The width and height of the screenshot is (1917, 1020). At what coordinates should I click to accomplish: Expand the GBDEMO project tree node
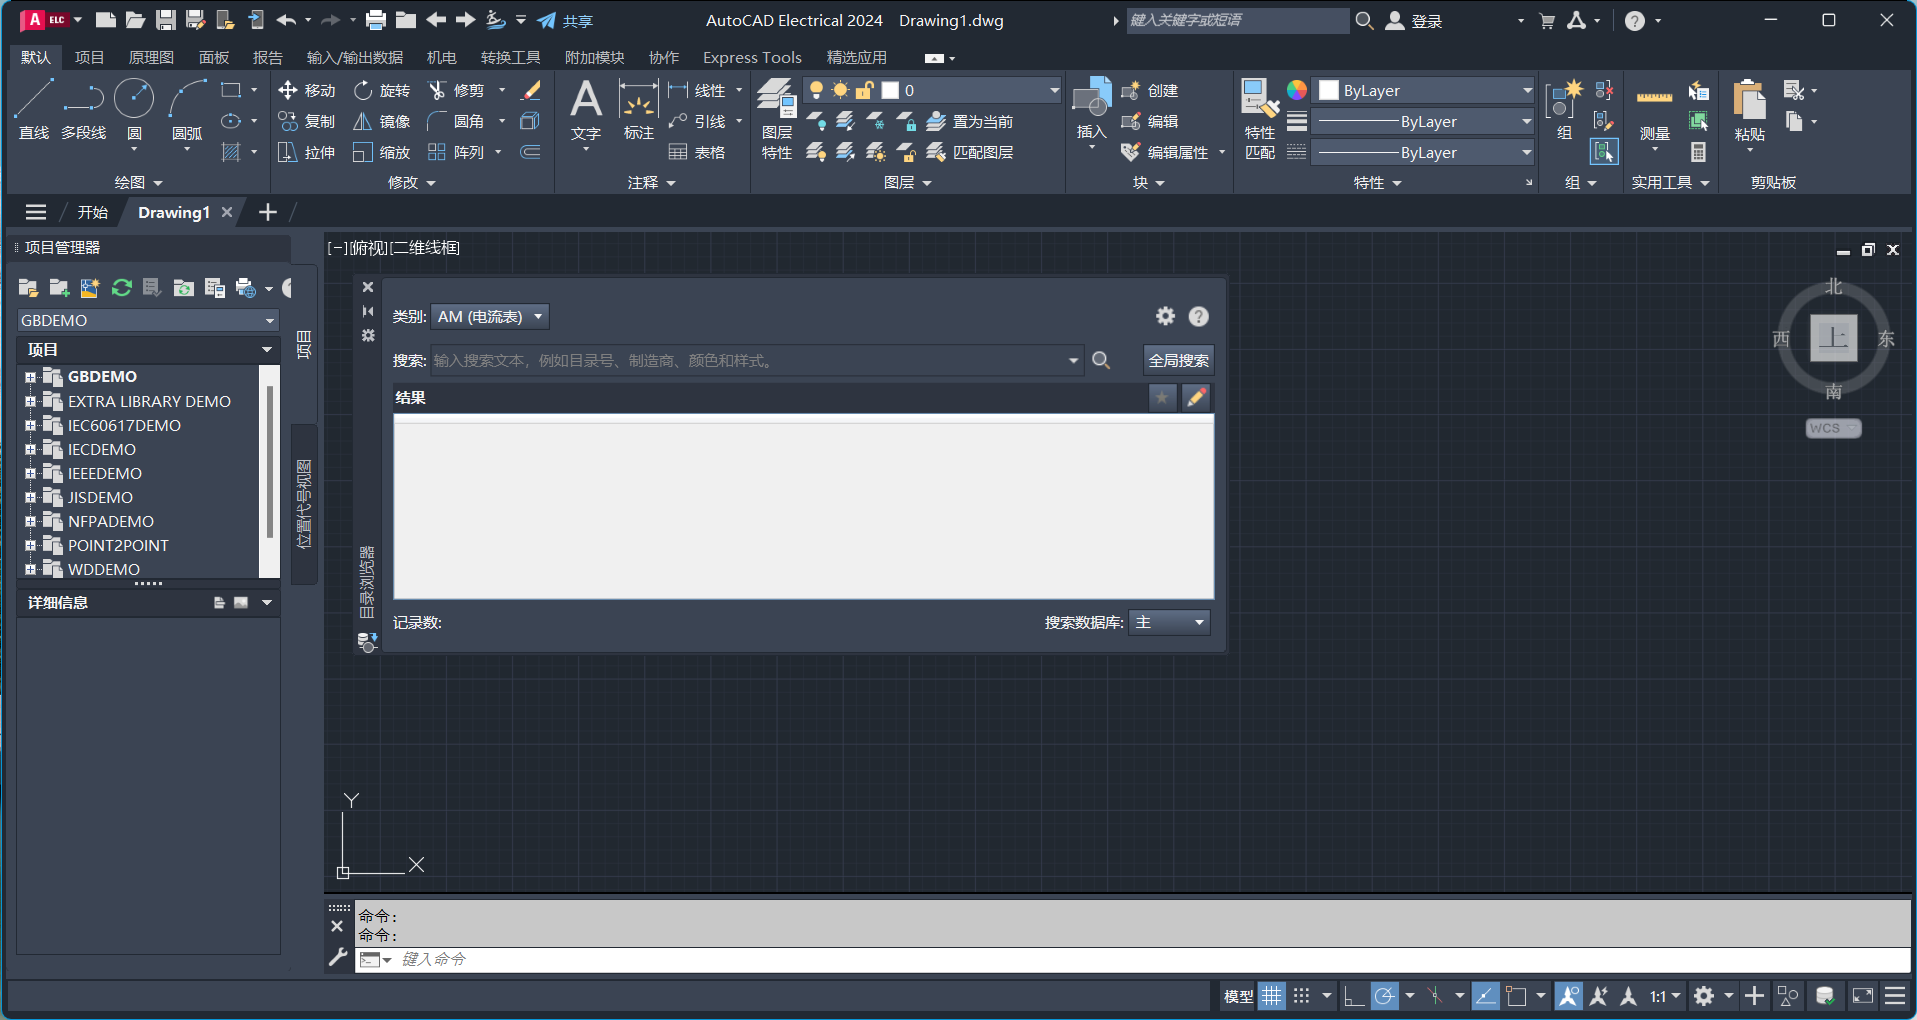(30, 377)
